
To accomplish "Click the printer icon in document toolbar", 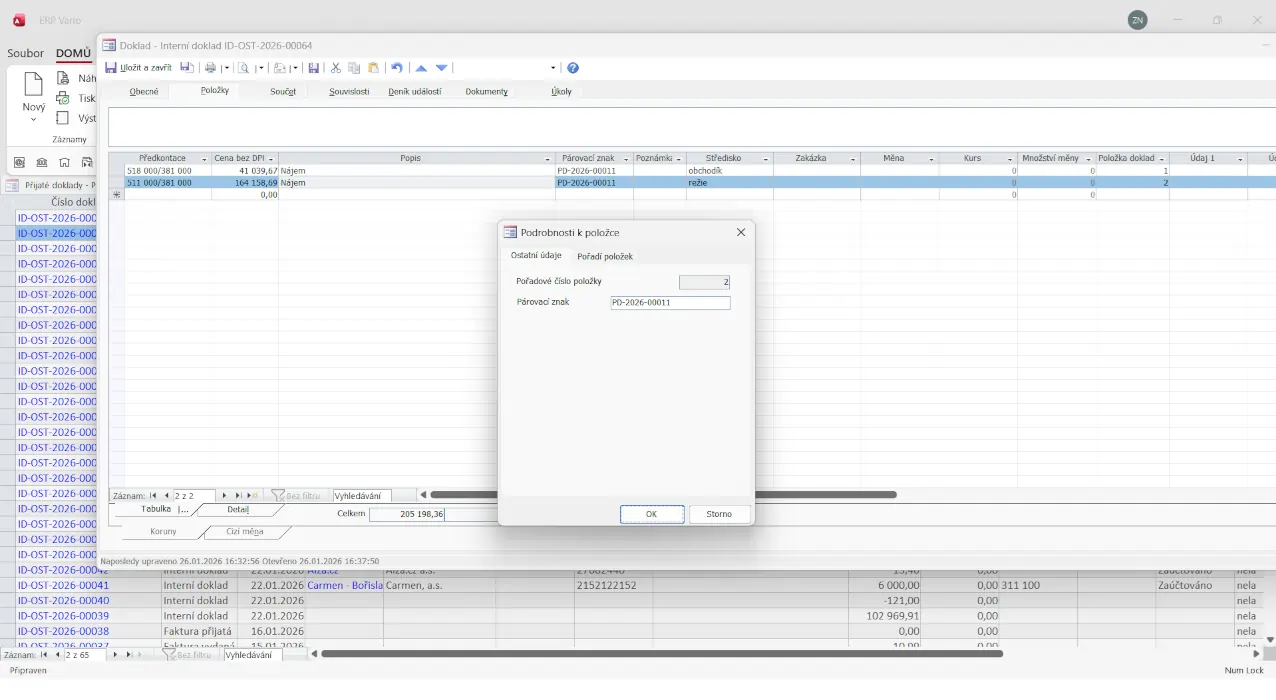I will click(x=210, y=68).
